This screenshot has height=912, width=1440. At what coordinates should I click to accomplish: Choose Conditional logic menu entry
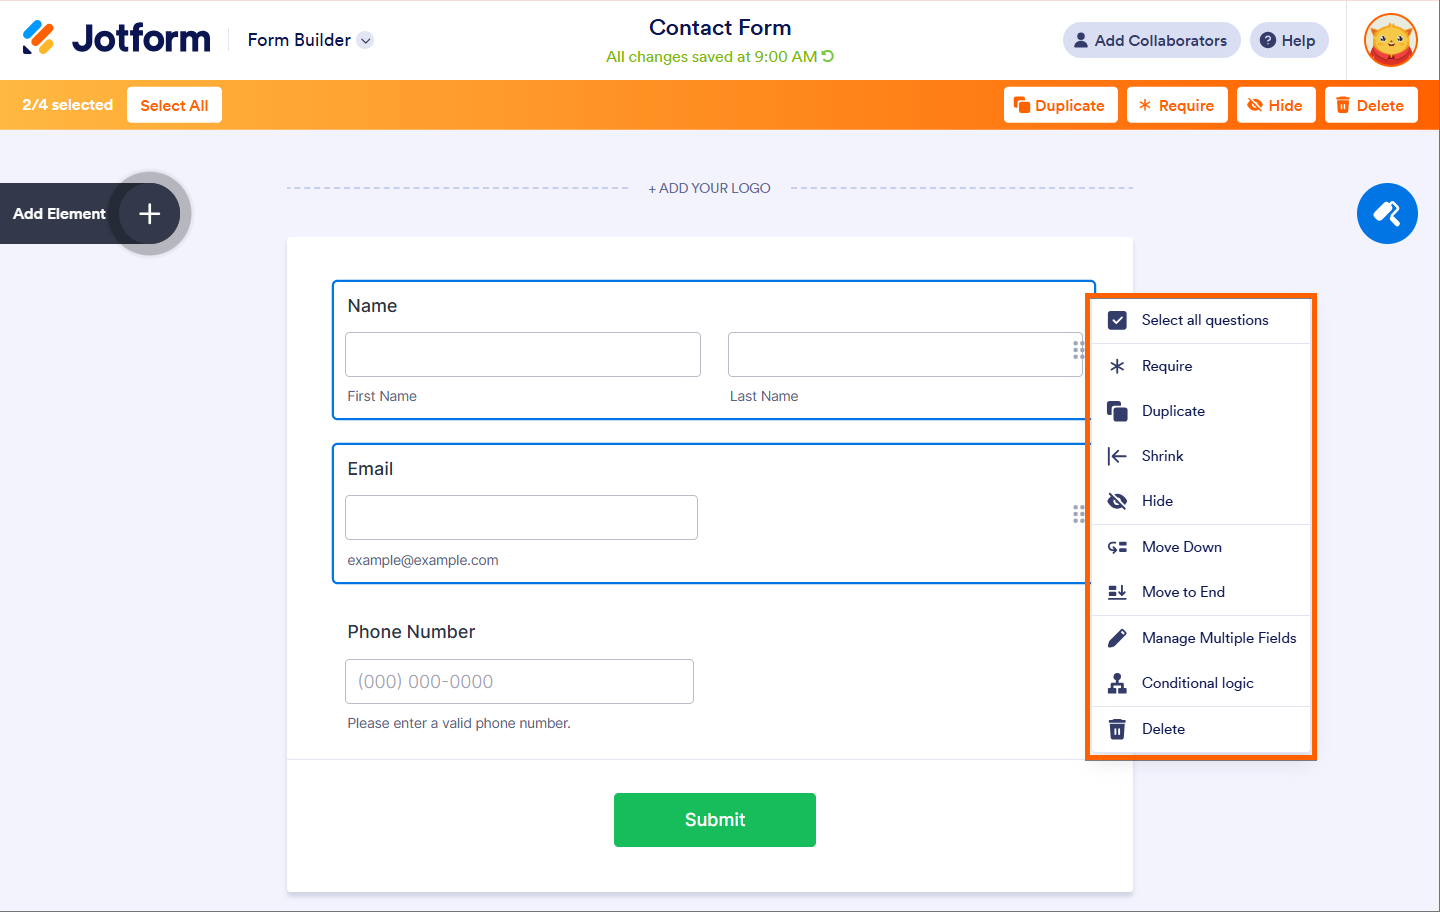point(1197,683)
